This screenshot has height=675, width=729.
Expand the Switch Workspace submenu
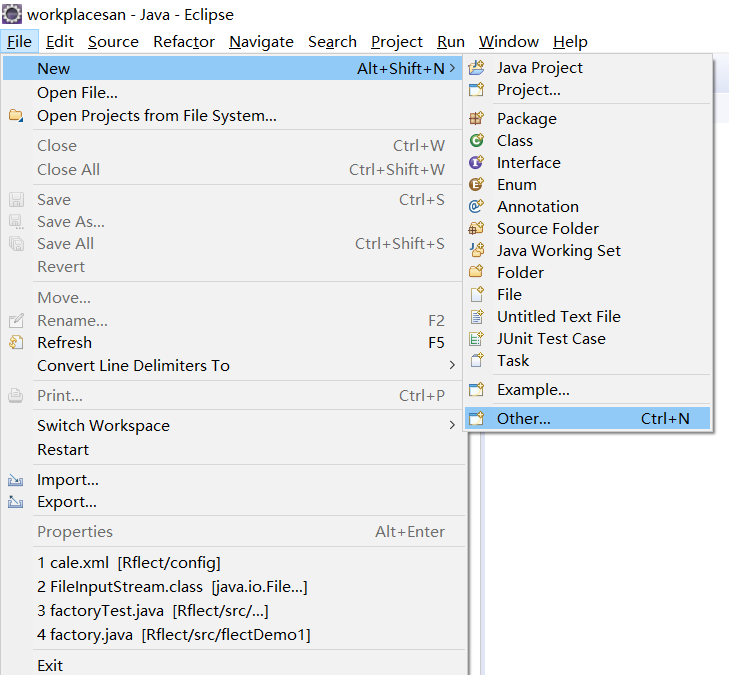[452, 425]
